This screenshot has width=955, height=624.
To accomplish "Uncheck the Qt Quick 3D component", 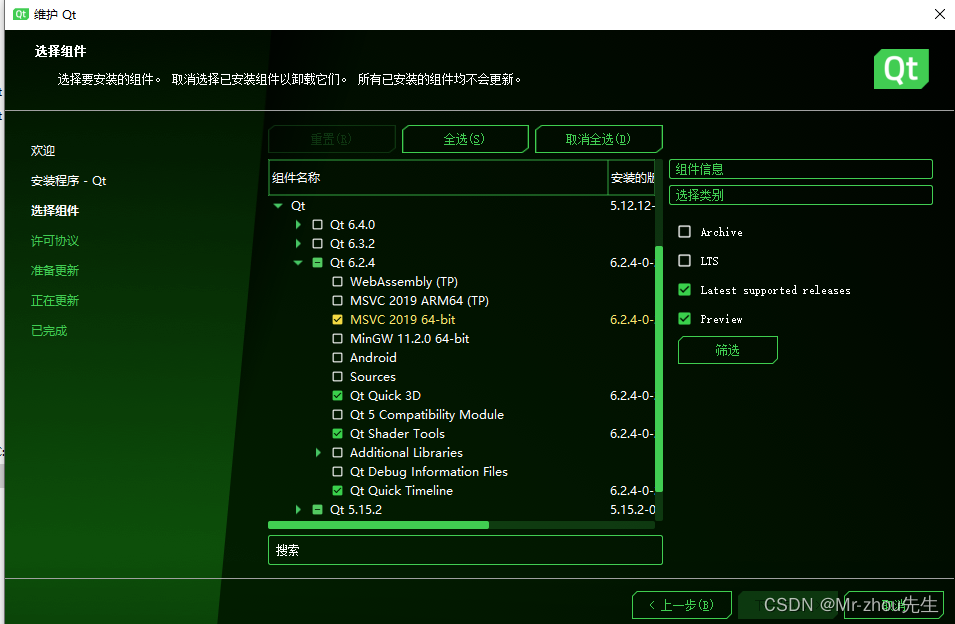I will click(x=337, y=395).
